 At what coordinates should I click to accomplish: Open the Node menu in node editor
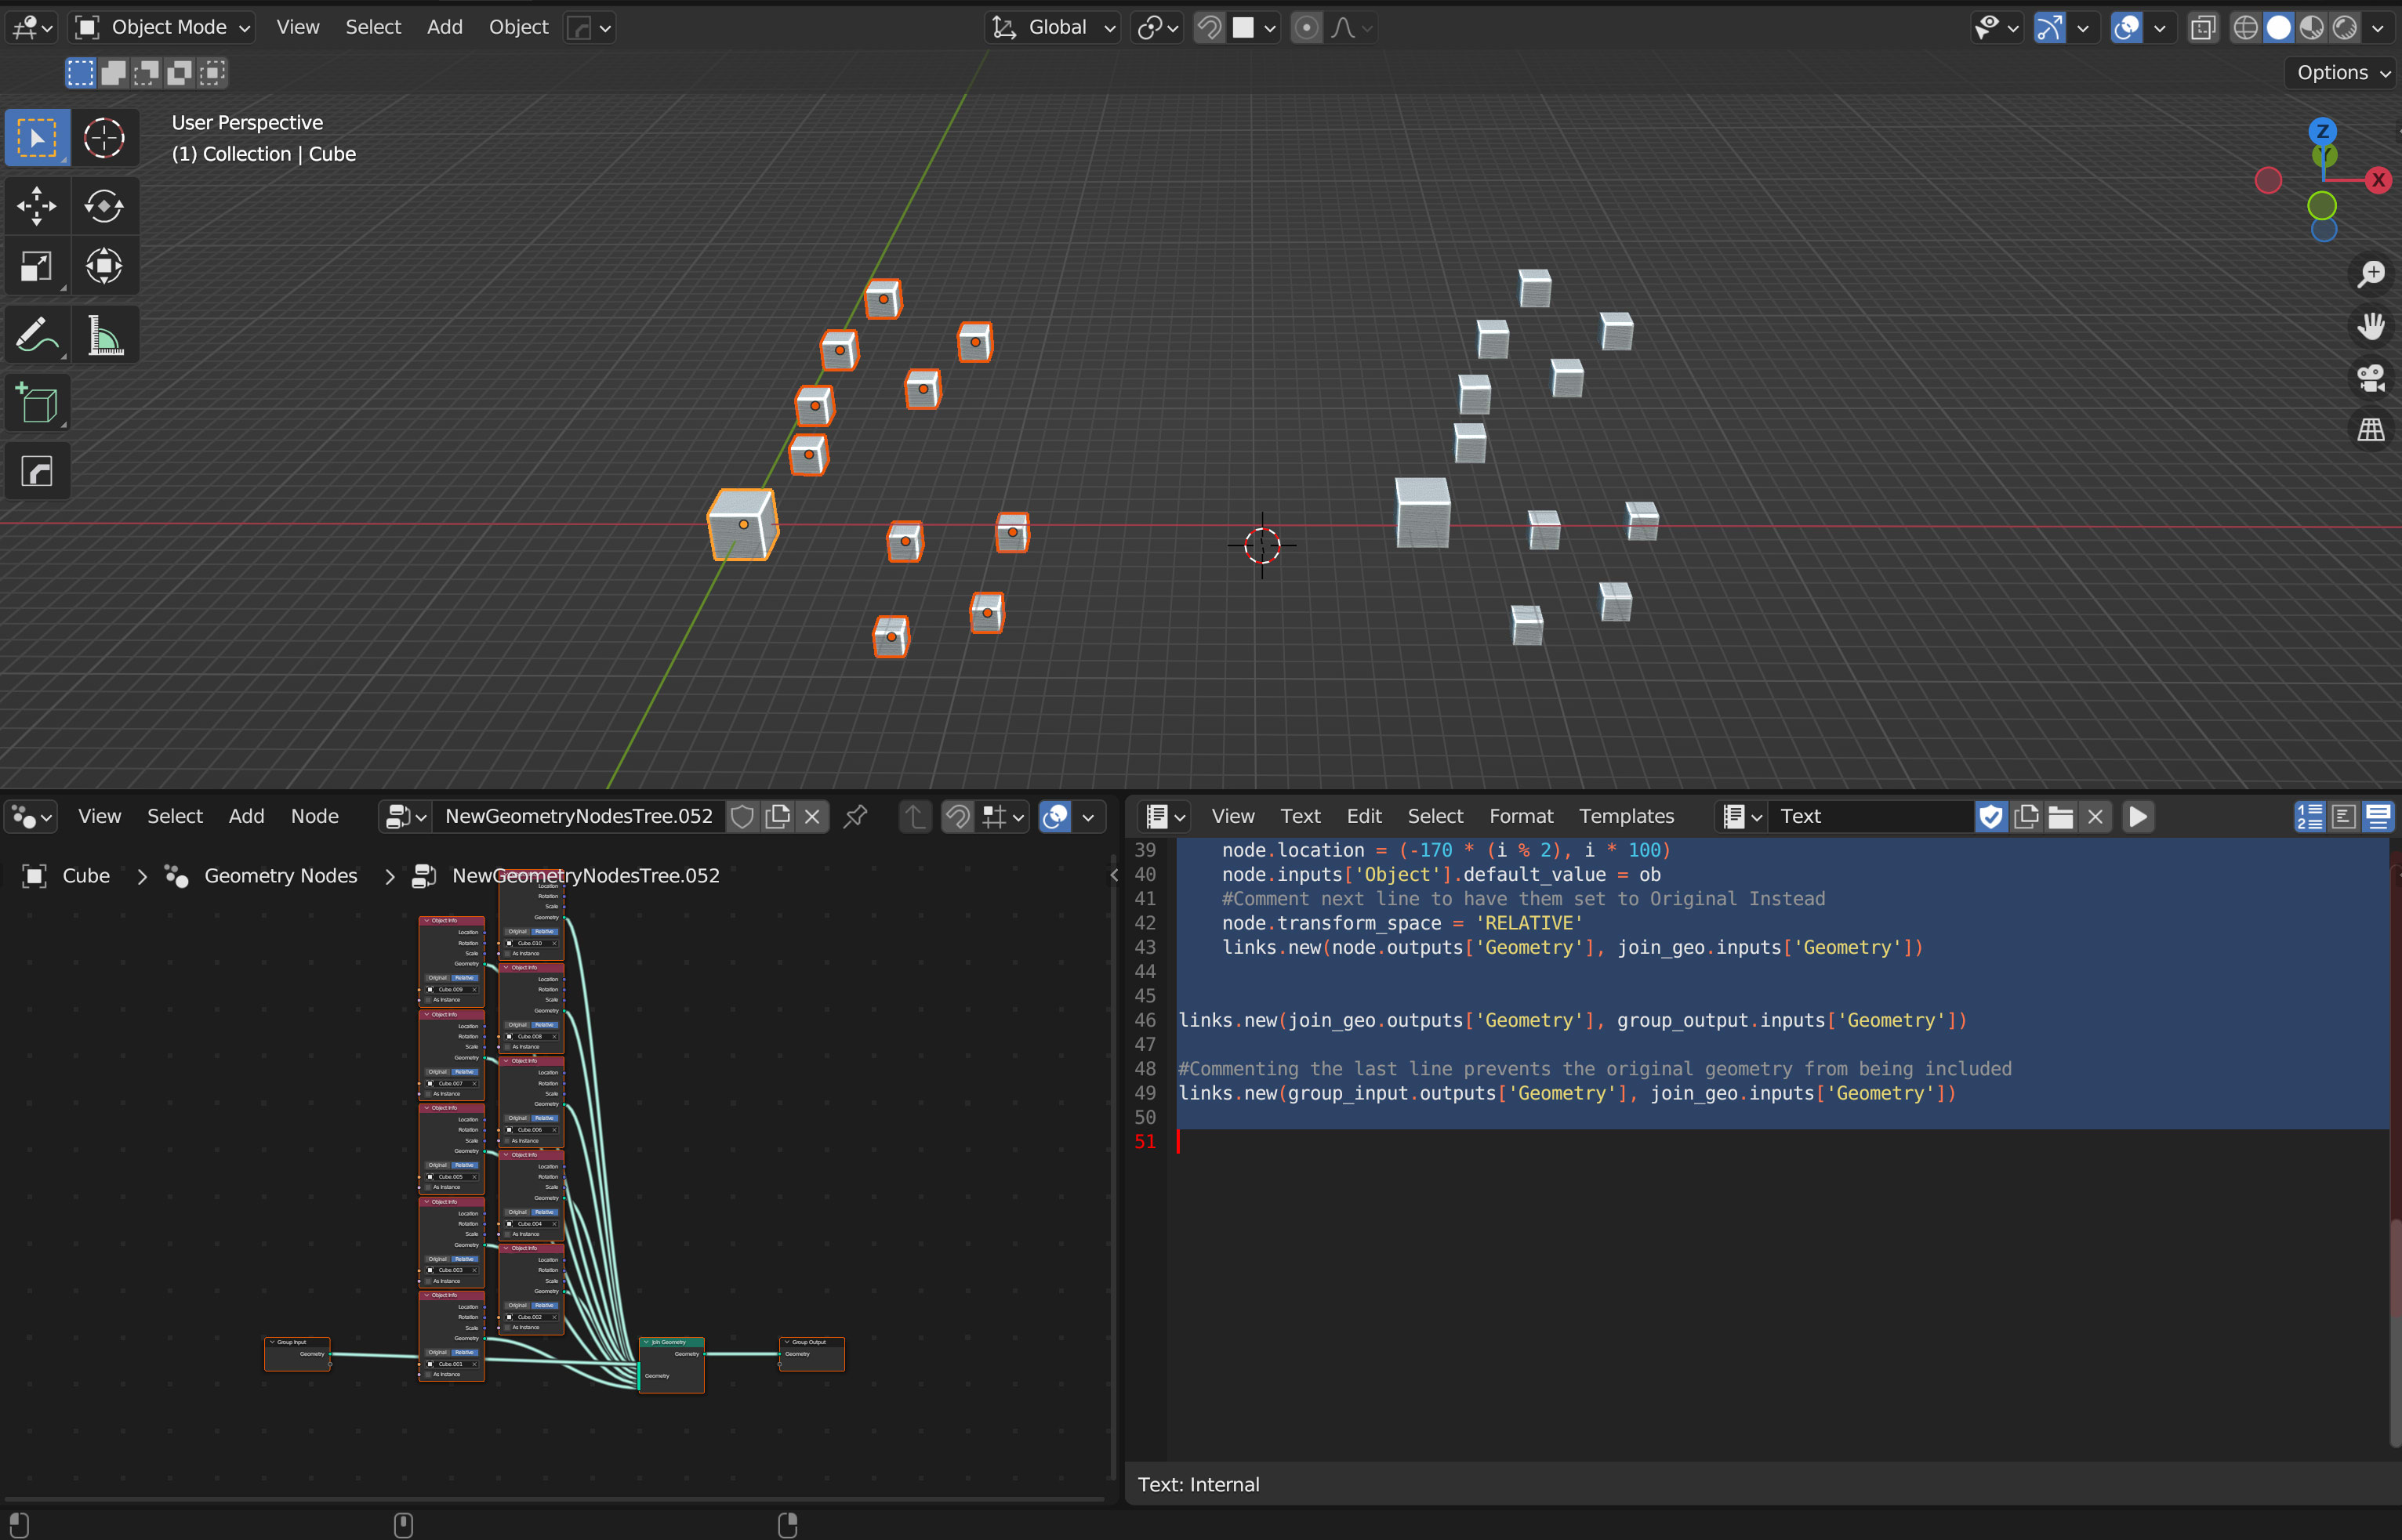tap(314, 817)
